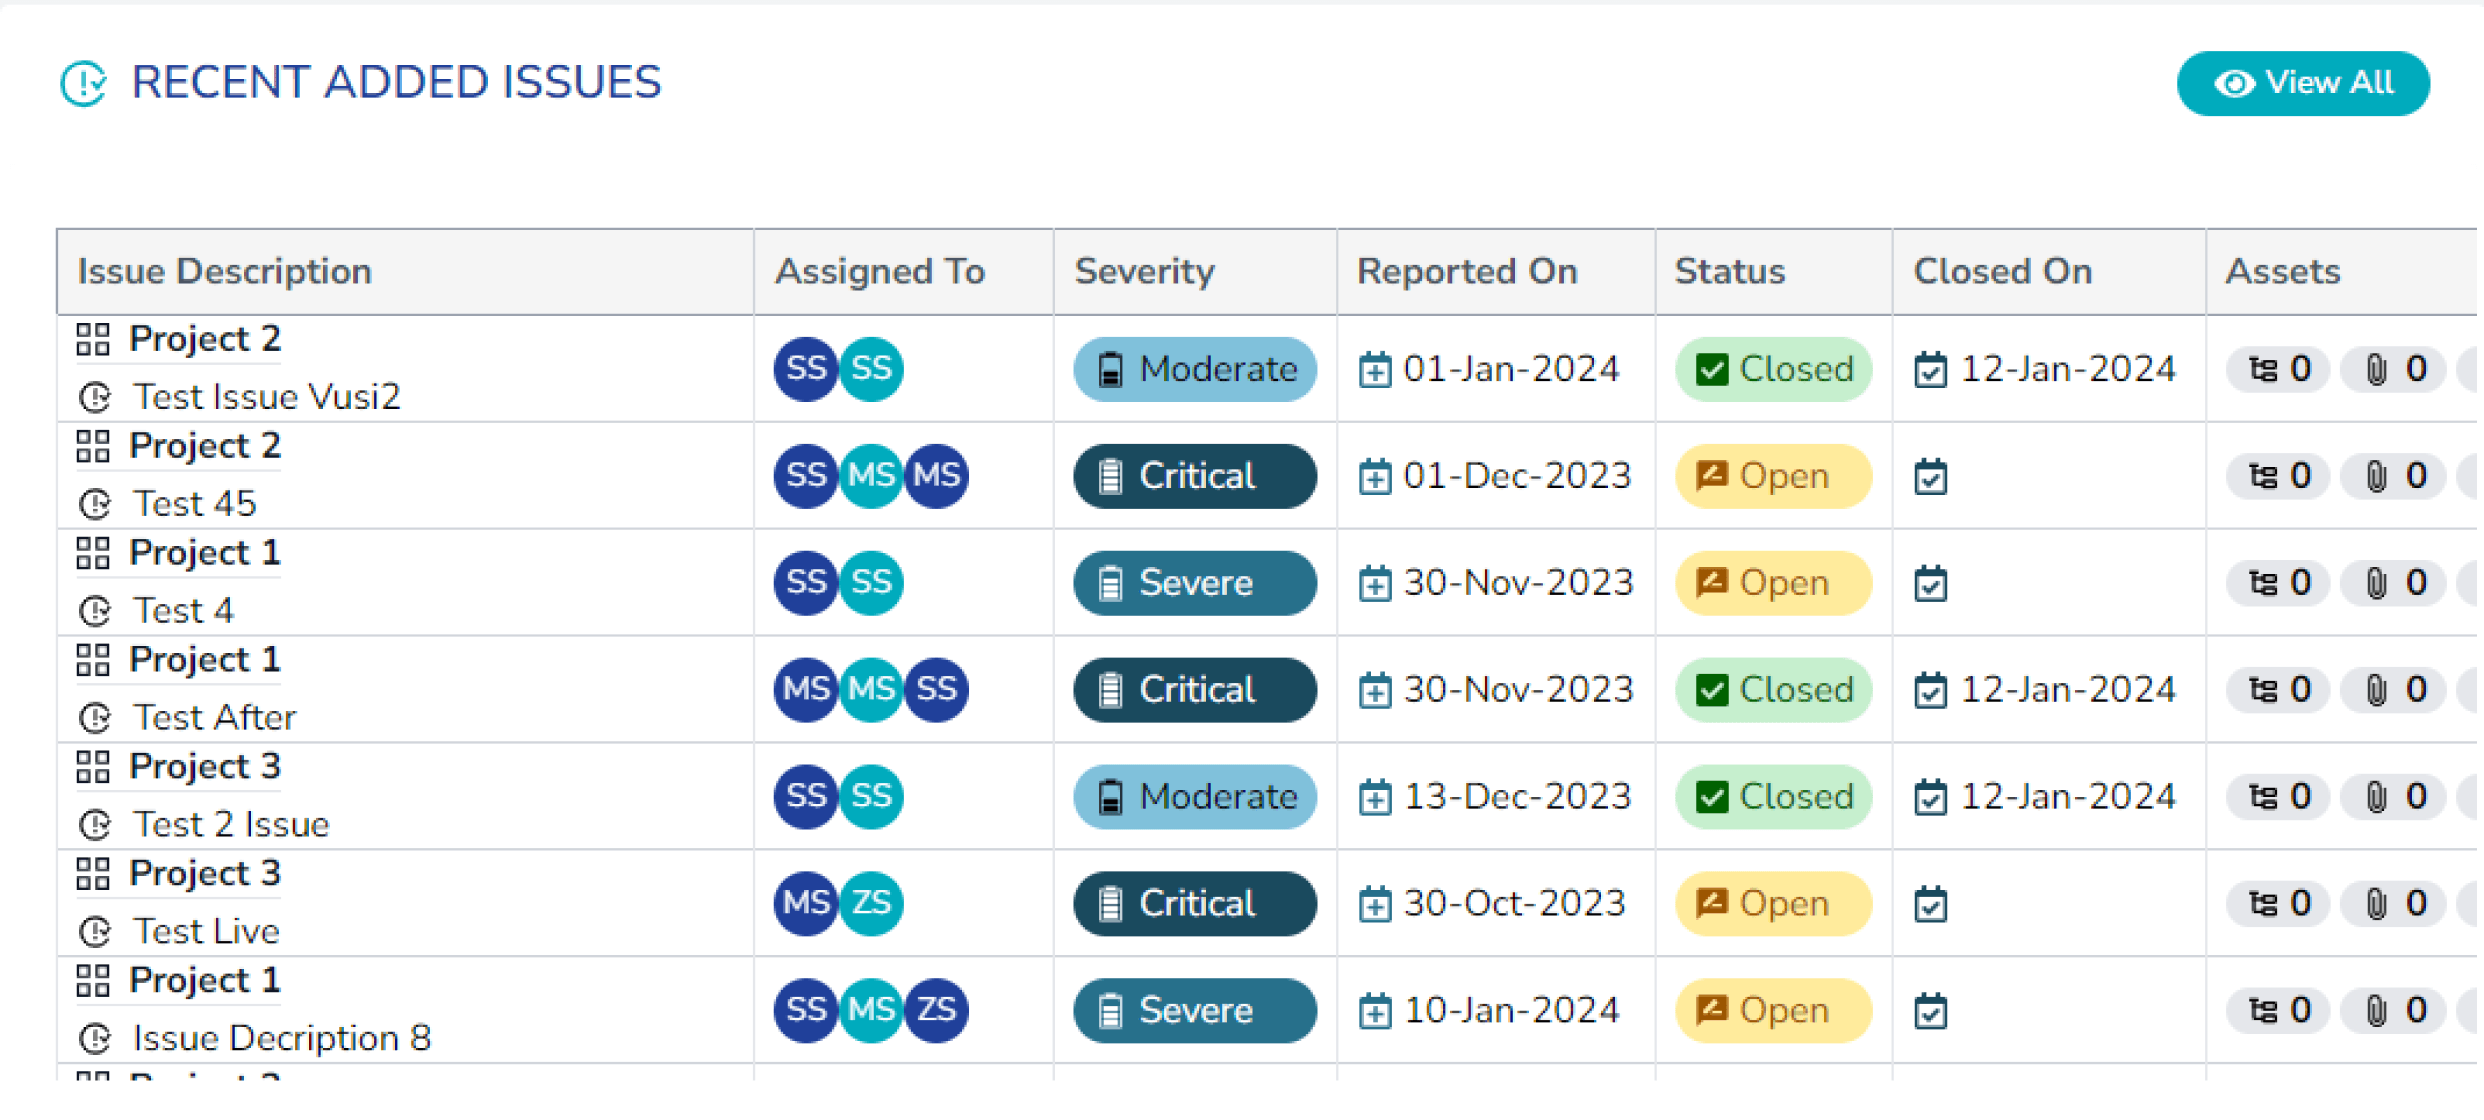This screenshot has width=2484, height=1120.
Task: Click the hierarchy assets badge in the Test After row
Action: [x=2278, y=690]
